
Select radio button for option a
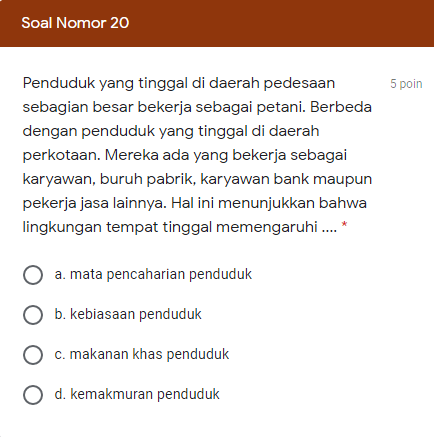(x=33, y=275)
